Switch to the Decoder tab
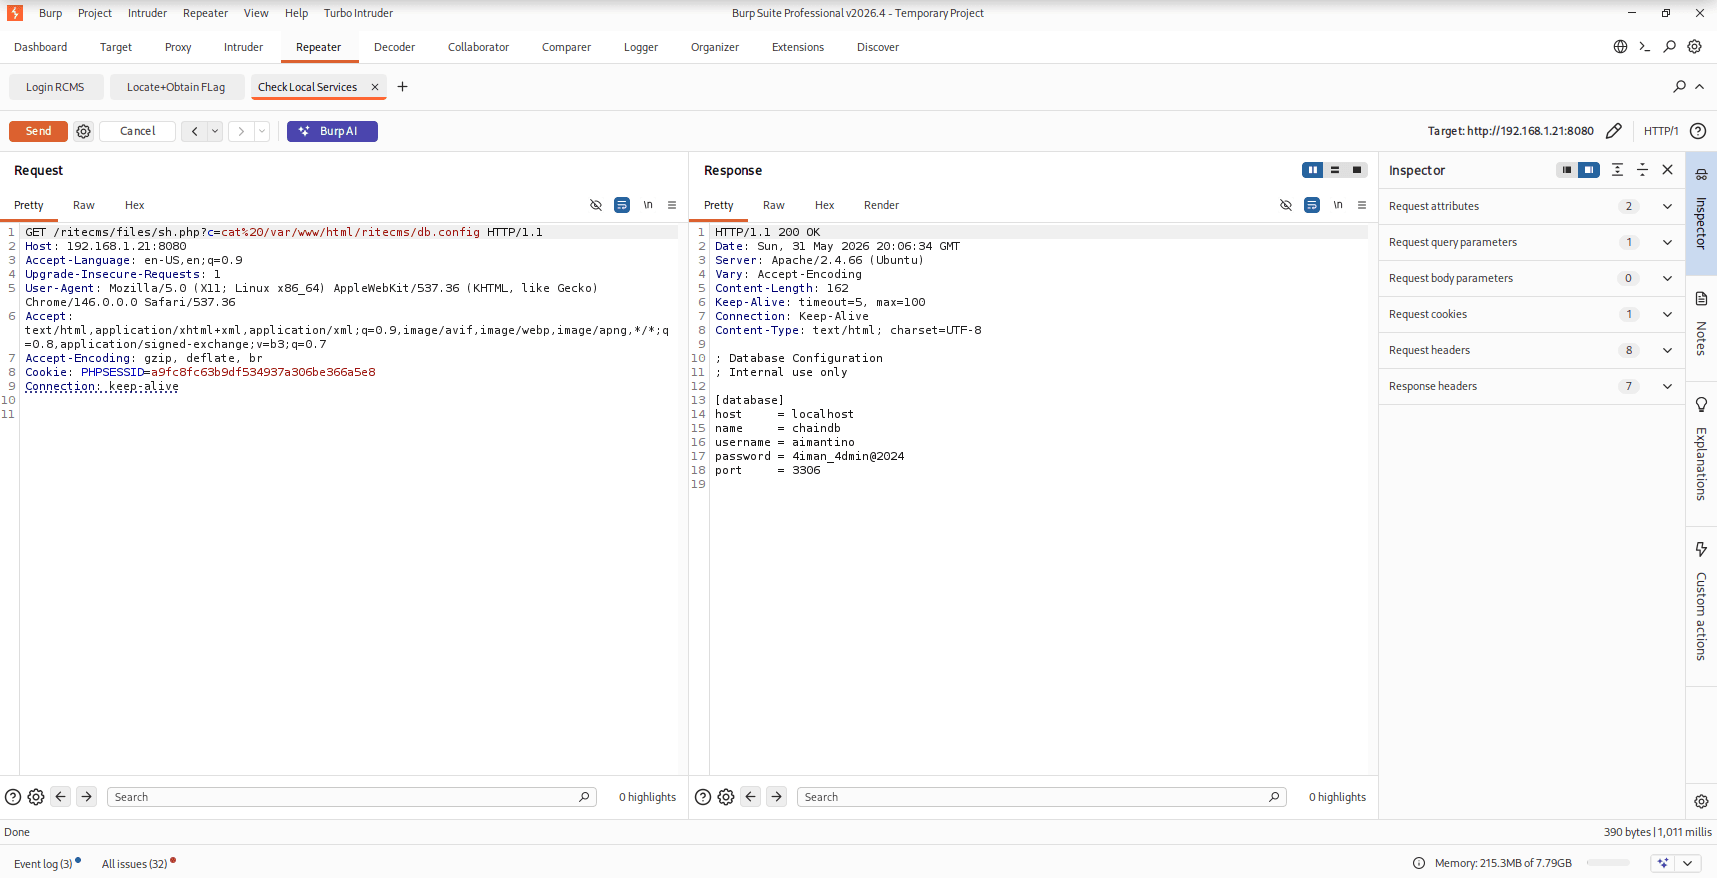This screenshot has height=878, width=1717. (x=394, y=47)
